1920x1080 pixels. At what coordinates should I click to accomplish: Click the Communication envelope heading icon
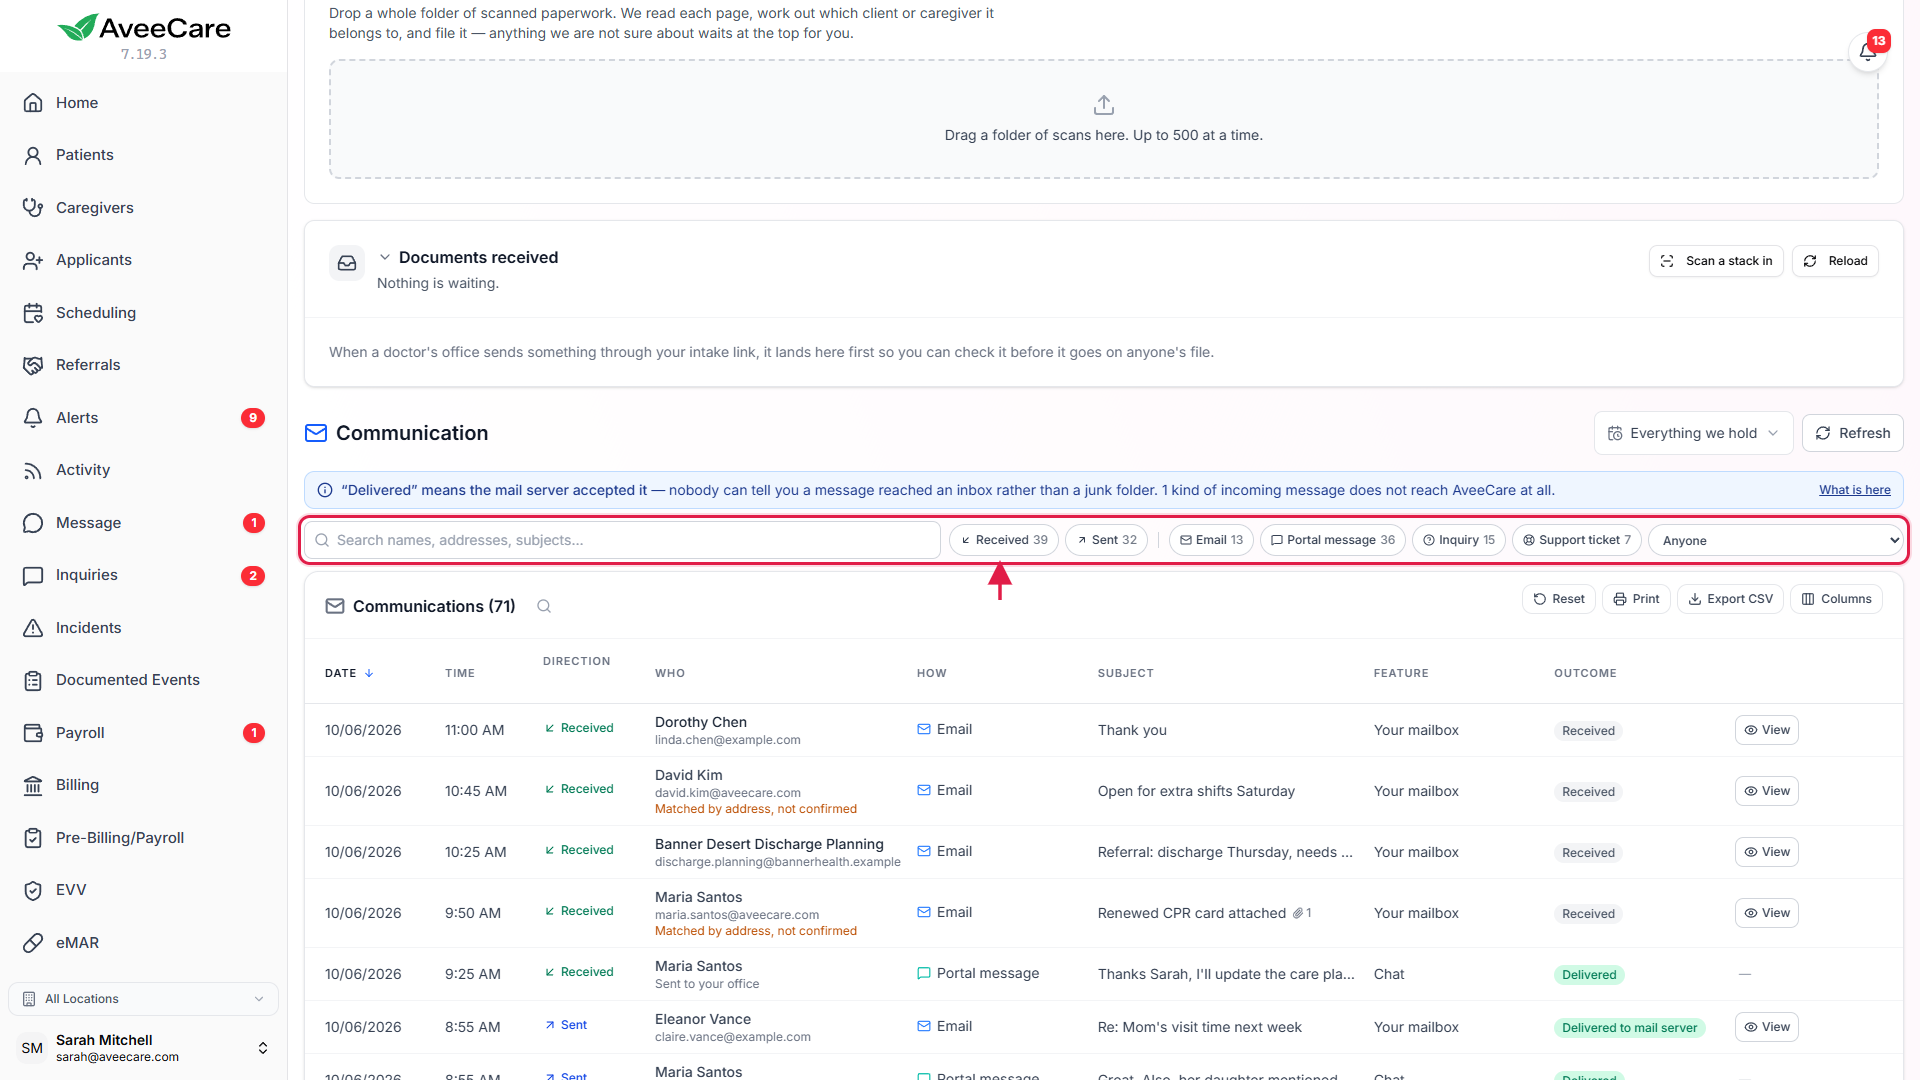316,433
